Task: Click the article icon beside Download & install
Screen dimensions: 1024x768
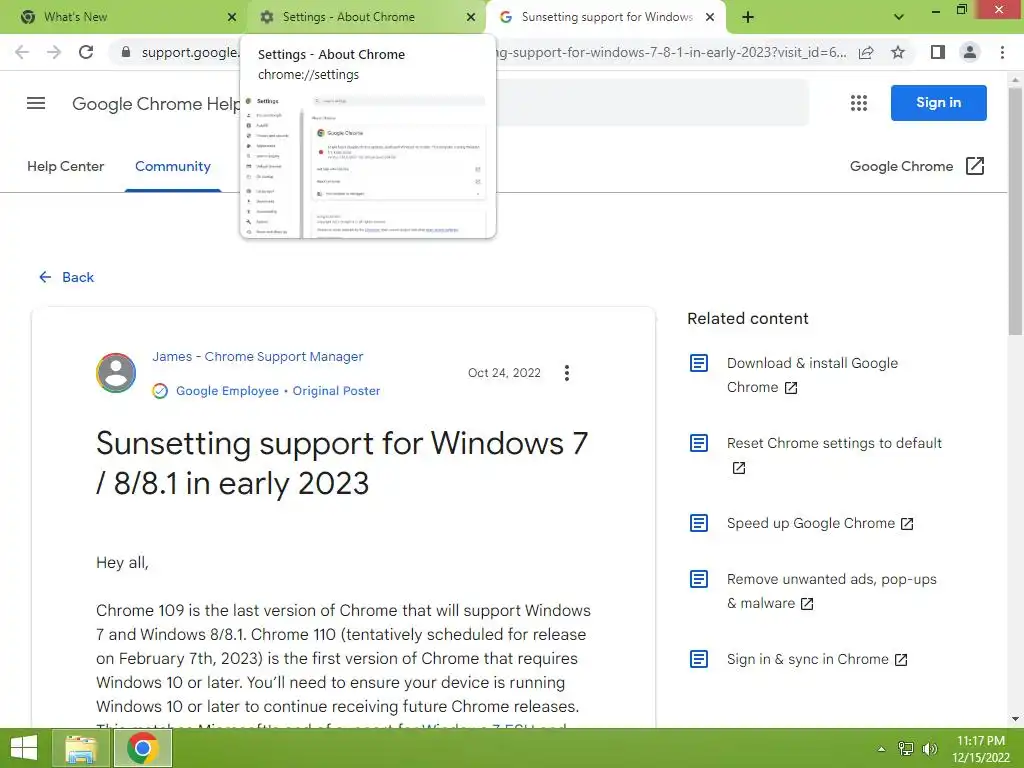Action: point(699,363)
